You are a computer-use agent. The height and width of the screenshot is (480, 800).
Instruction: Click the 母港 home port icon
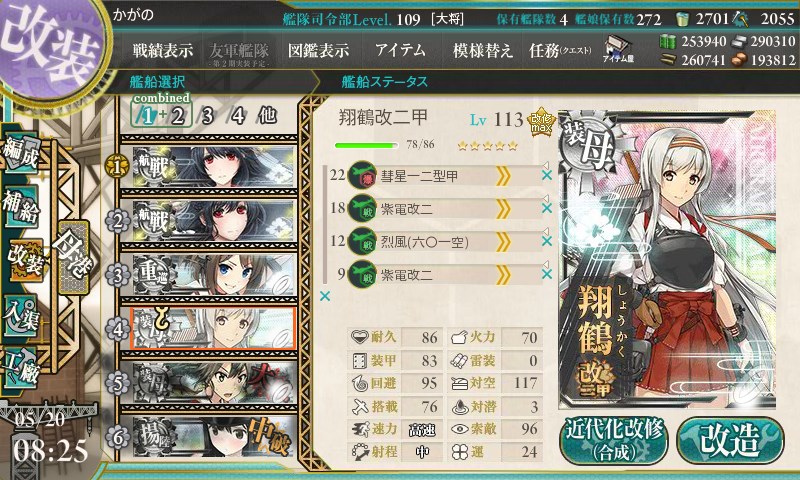[x=73, y=257]
